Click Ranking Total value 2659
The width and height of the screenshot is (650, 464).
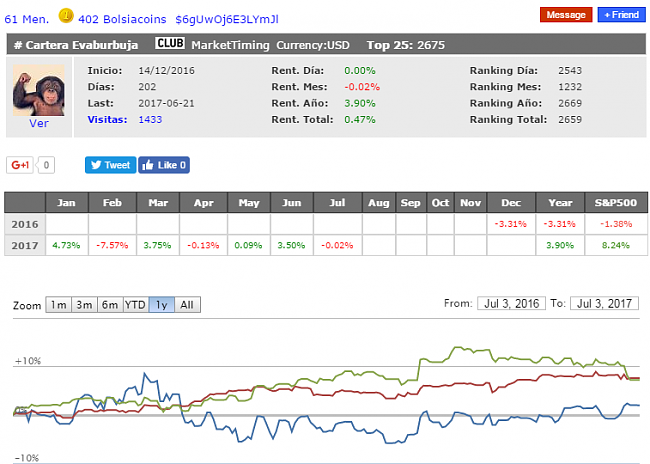[570, 119]
